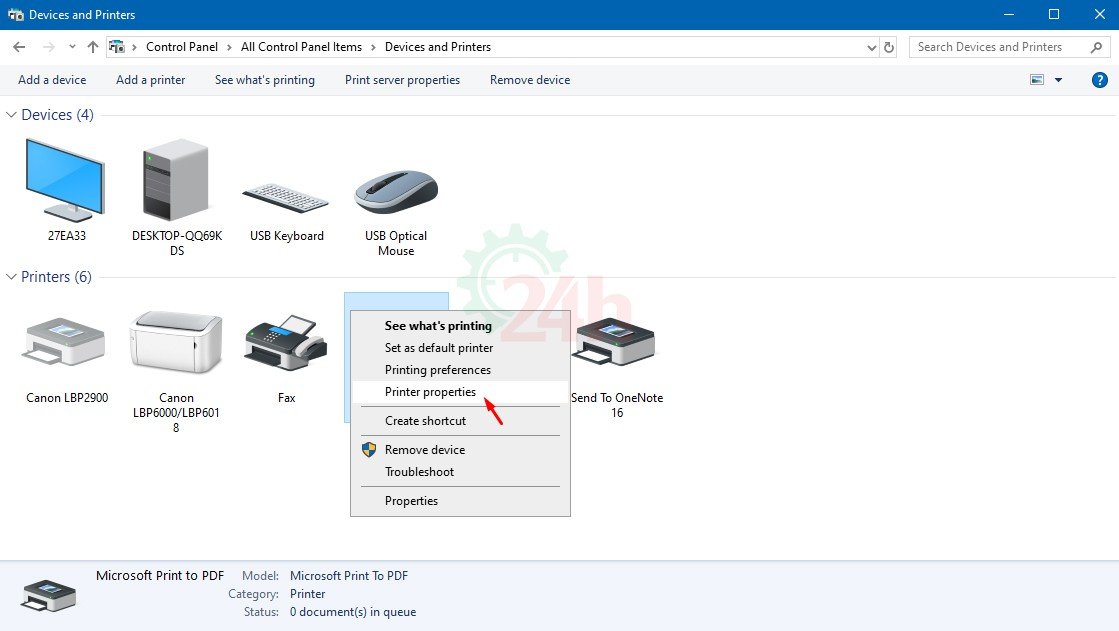This screenshot has width=1119, height=631.
Task: Collapse the Printers (6) group
Action: (12, 277)
